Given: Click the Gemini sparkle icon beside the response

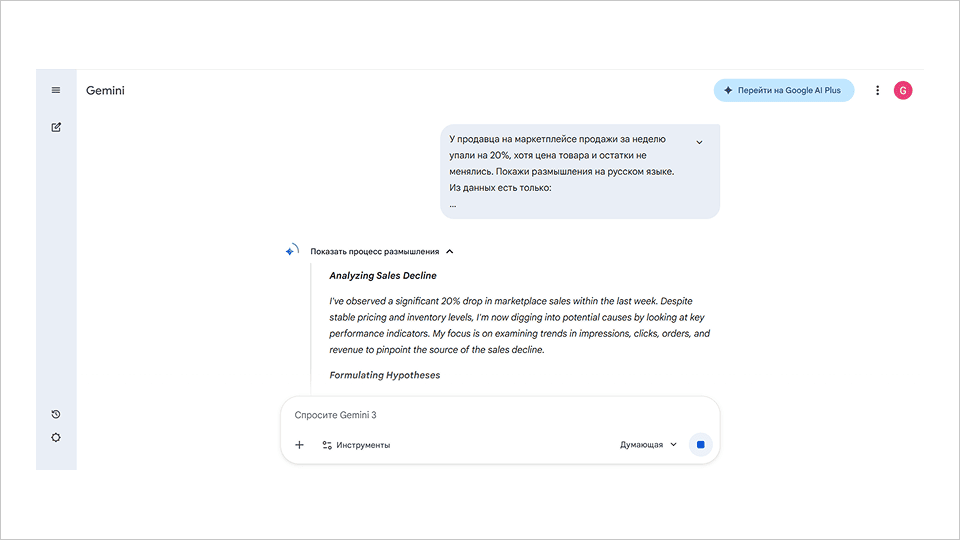Looking at the screenshot, I should coord(291,251).
